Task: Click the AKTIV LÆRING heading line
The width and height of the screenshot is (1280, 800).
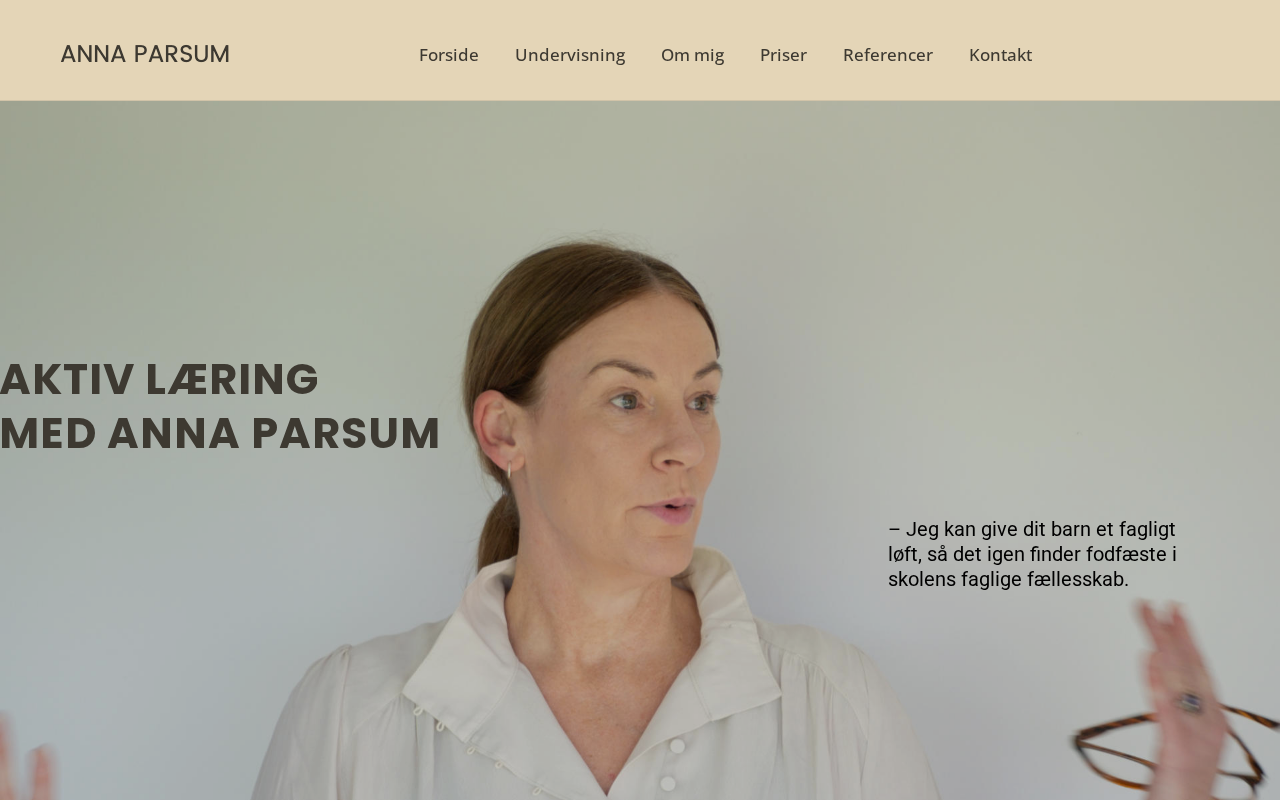Action: [x=159, y=380]
